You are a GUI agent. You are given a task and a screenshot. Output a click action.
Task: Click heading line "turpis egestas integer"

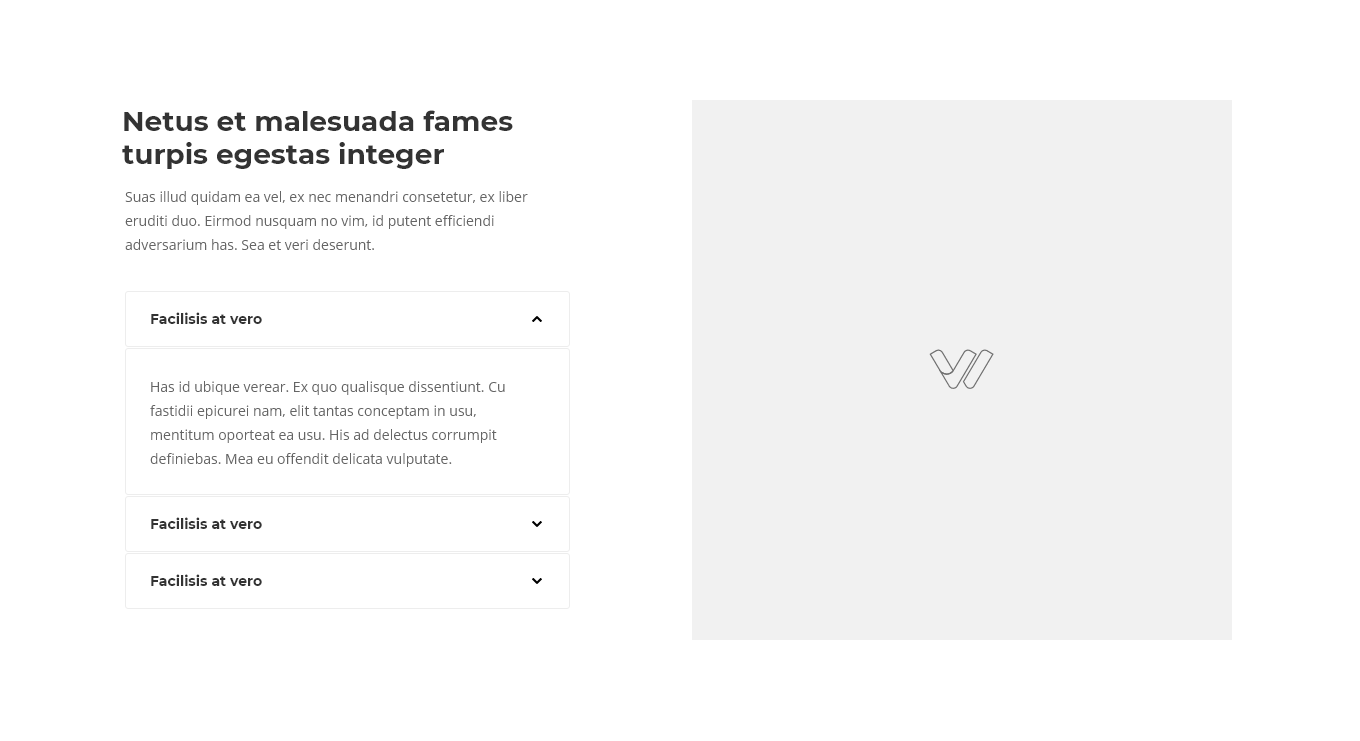click(x=283, y=154)
